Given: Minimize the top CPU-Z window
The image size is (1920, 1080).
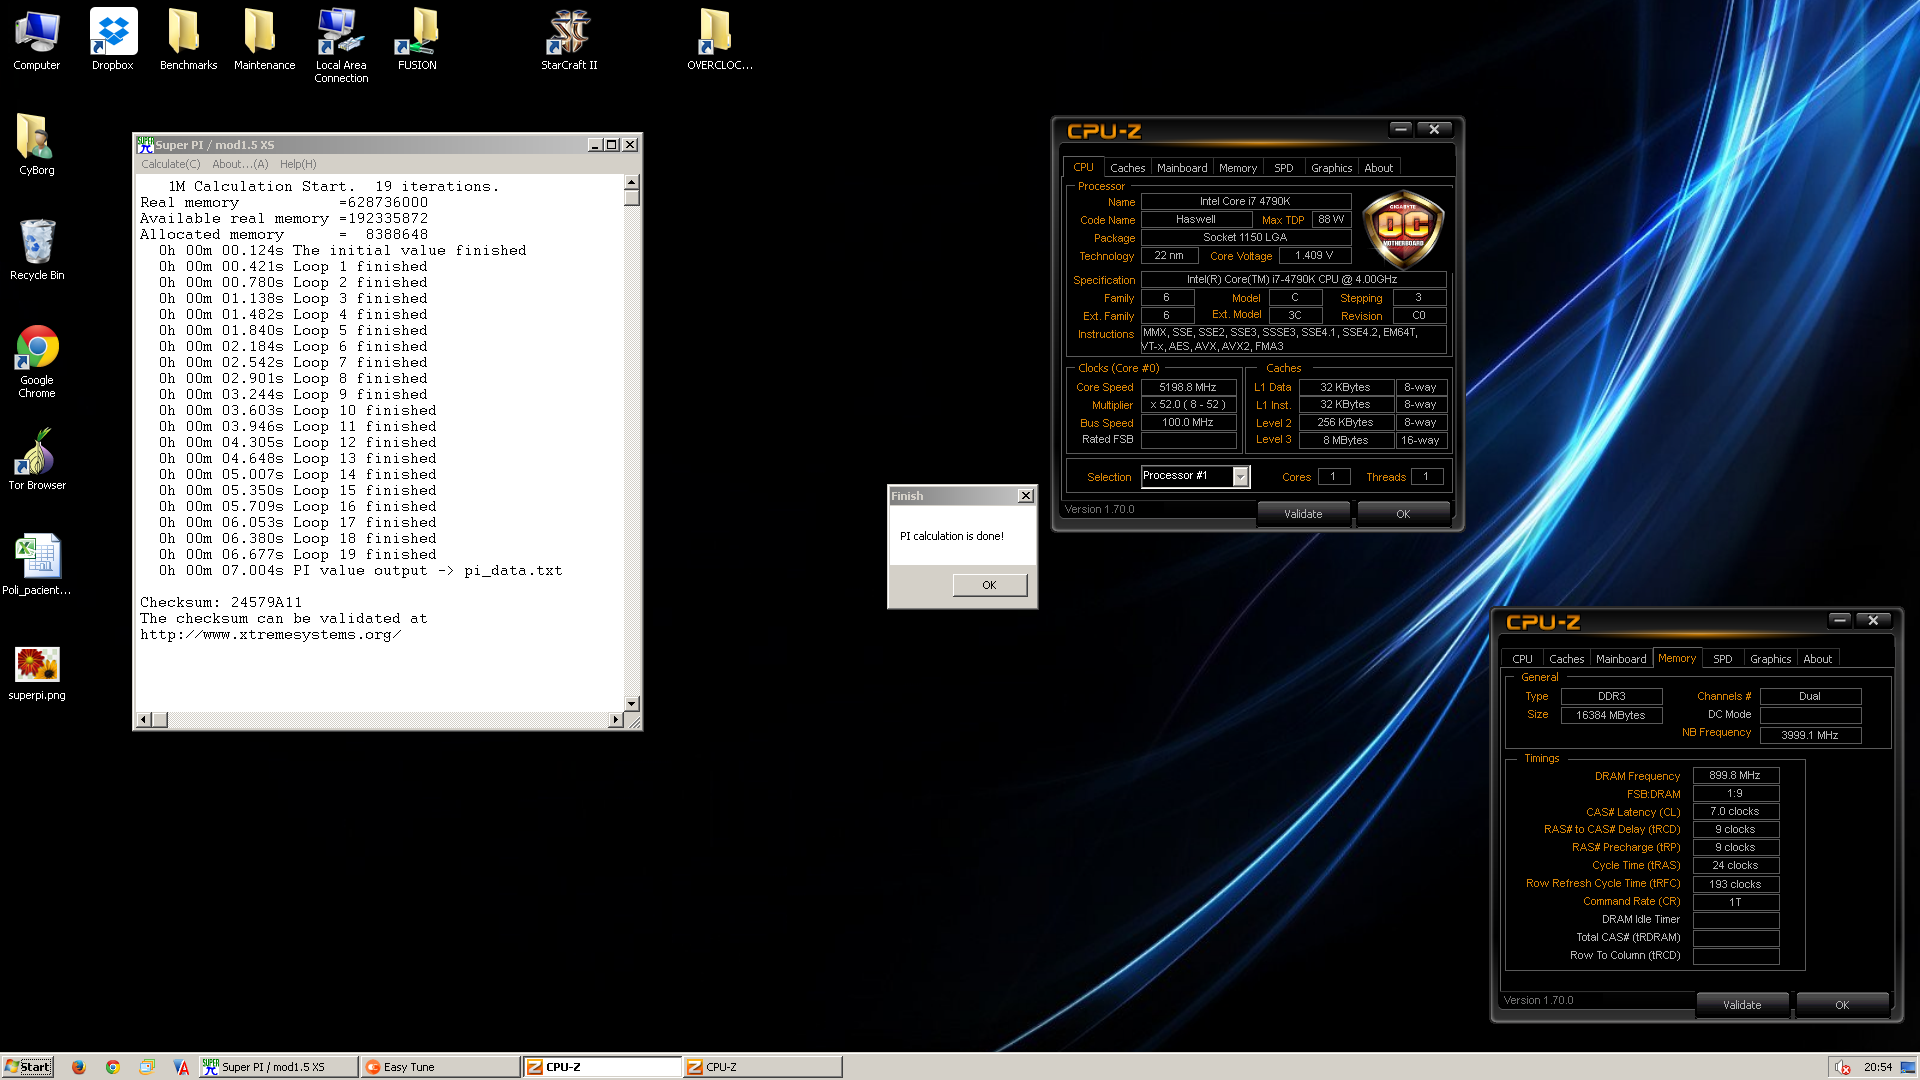Looking at the screenshot, I should click(x=1400, y=129).
